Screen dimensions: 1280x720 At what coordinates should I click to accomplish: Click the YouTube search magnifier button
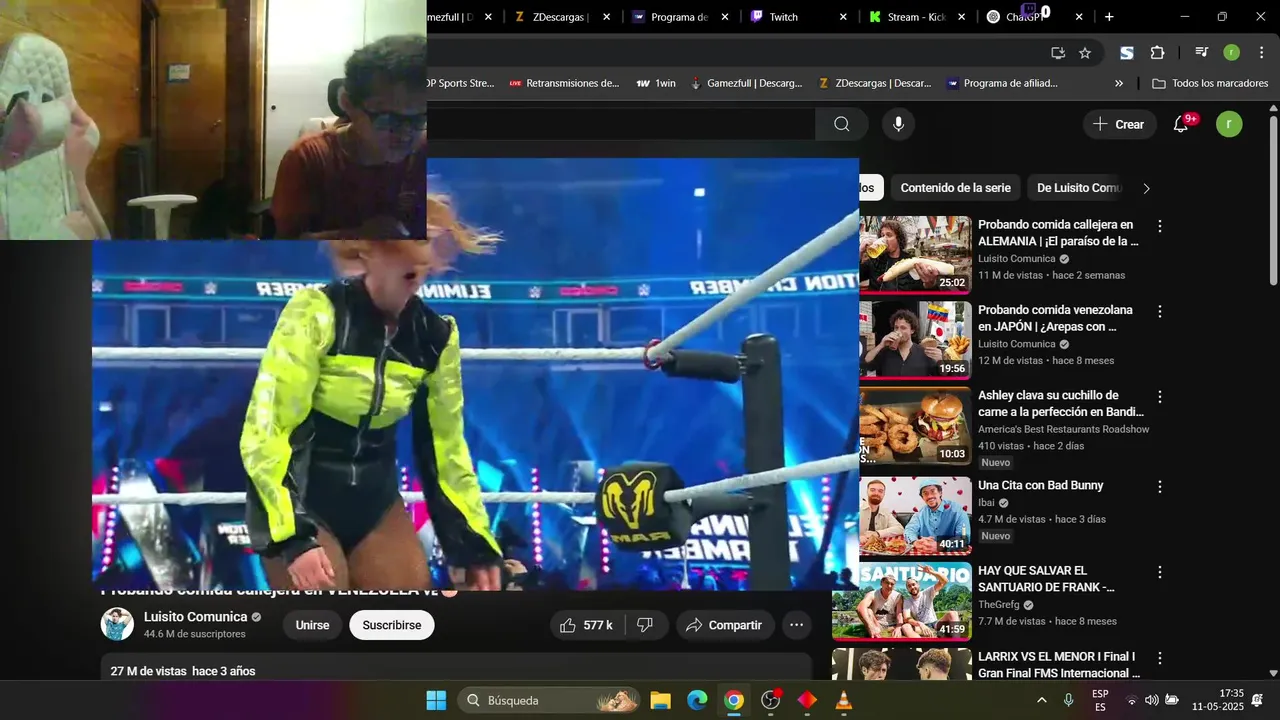(842, 124)
